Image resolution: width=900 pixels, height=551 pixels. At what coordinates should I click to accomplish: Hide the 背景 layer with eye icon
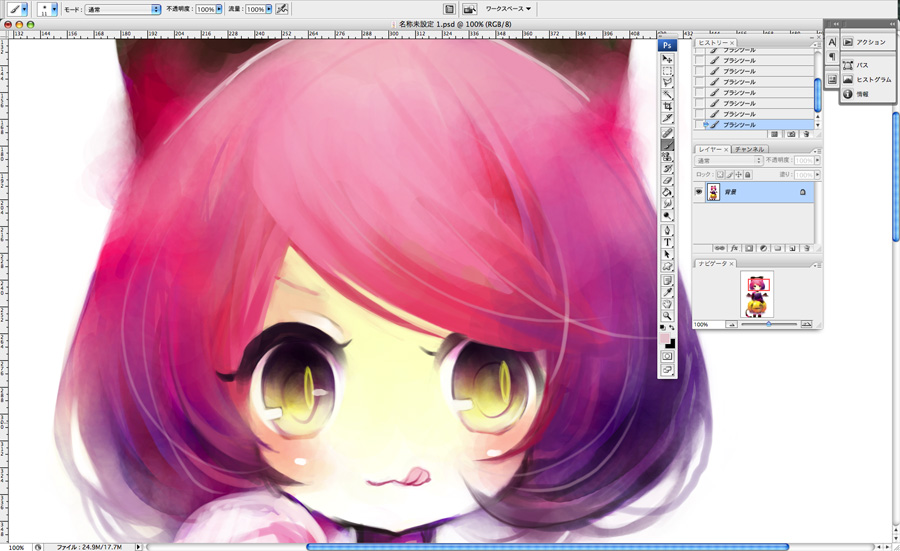pos(699,192)
